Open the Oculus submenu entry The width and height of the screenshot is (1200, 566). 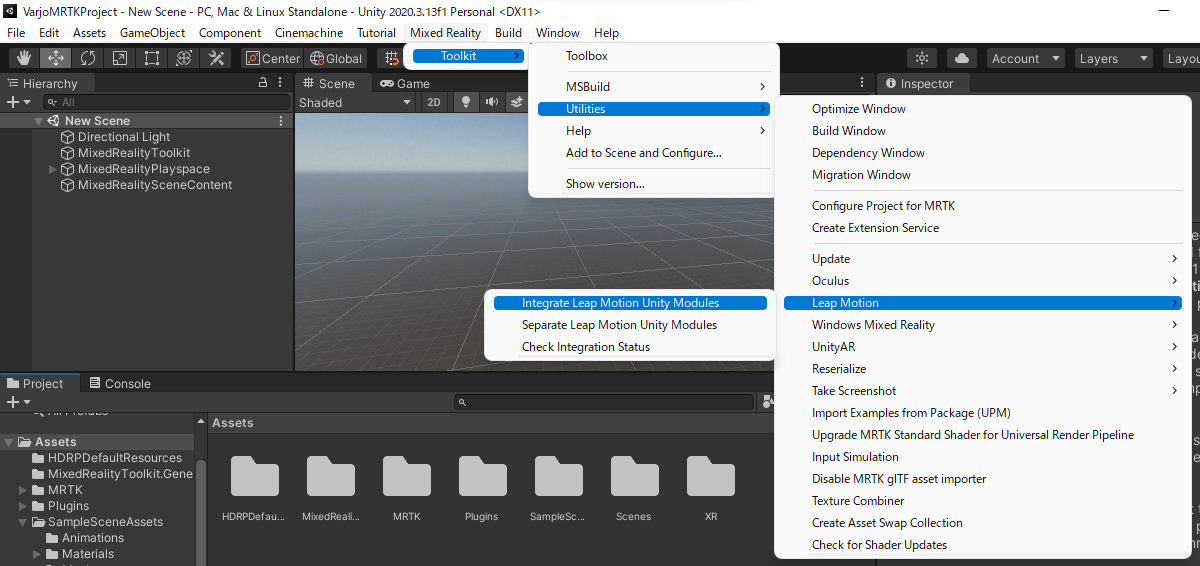pyautogui.click(x=983, y=281)
